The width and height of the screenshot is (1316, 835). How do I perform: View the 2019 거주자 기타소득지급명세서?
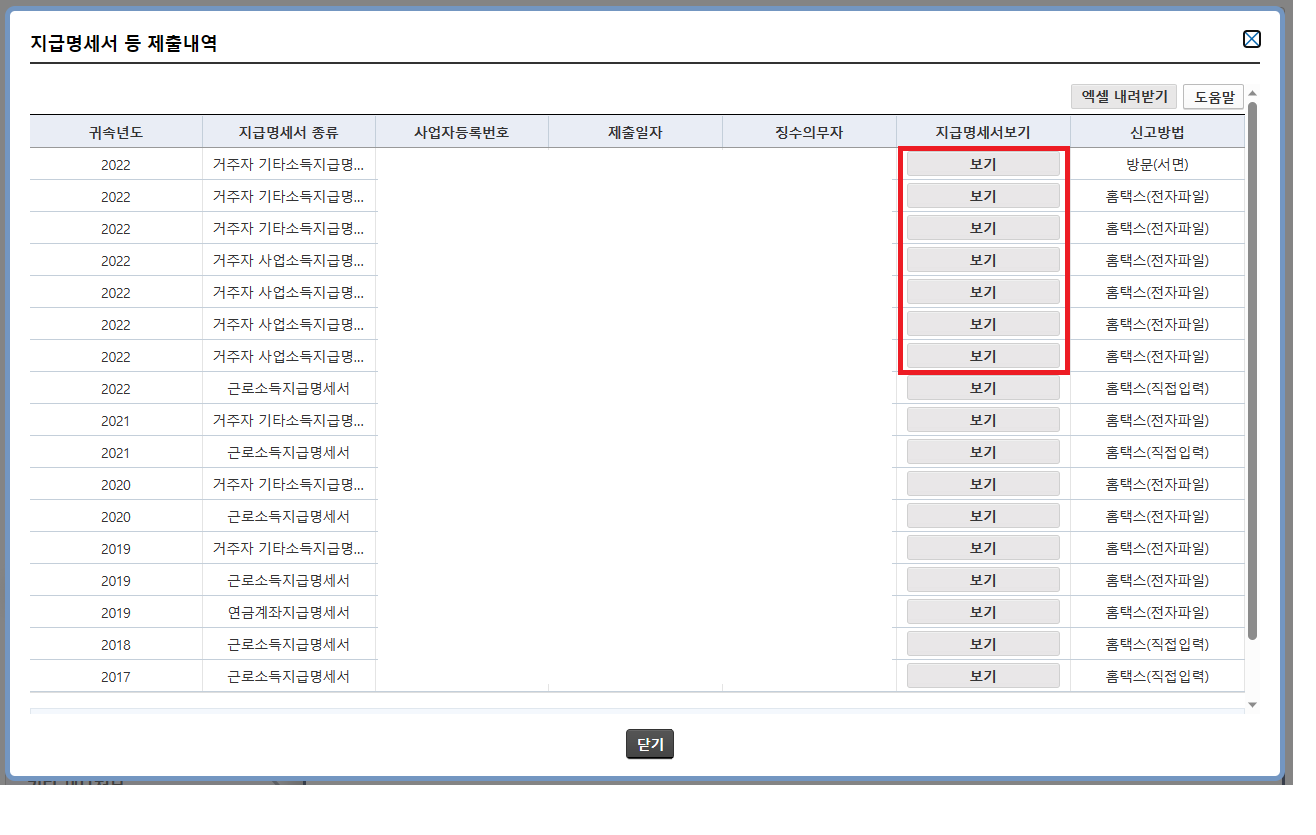pyautogui.click(x=983, y=547)
